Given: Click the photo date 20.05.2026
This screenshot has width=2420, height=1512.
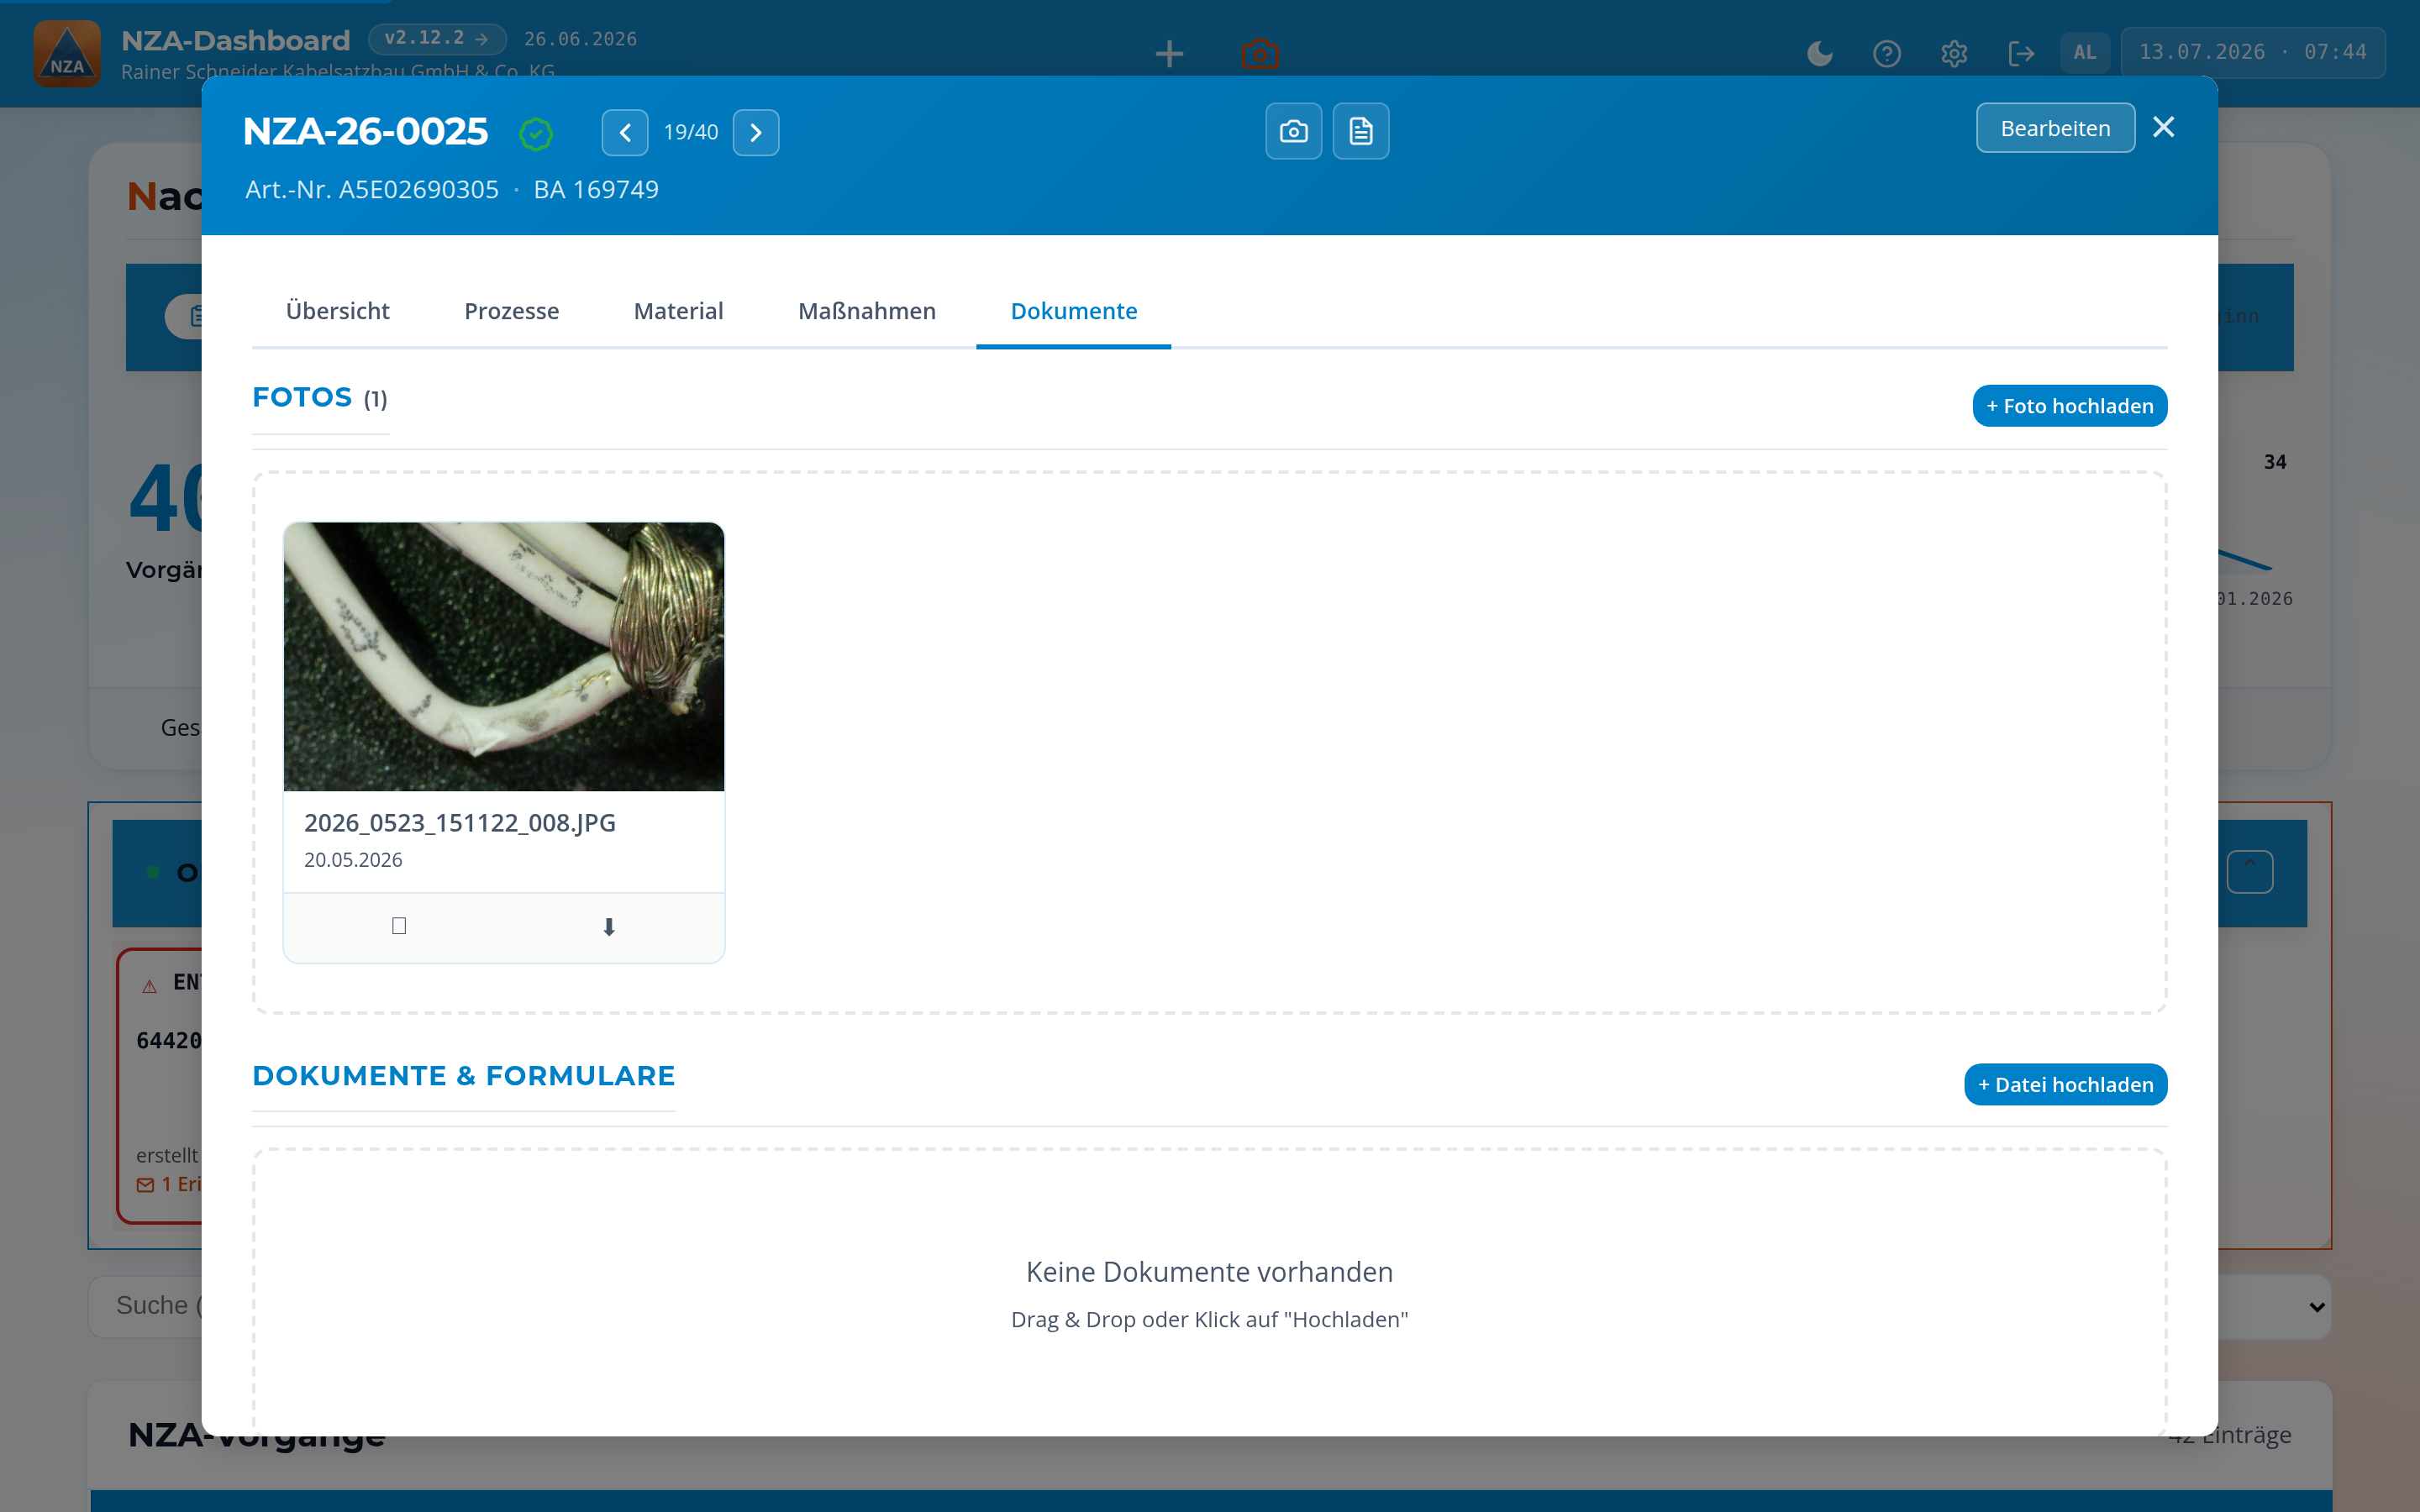Looking at the screenshot, I should (x=353, y=860).
